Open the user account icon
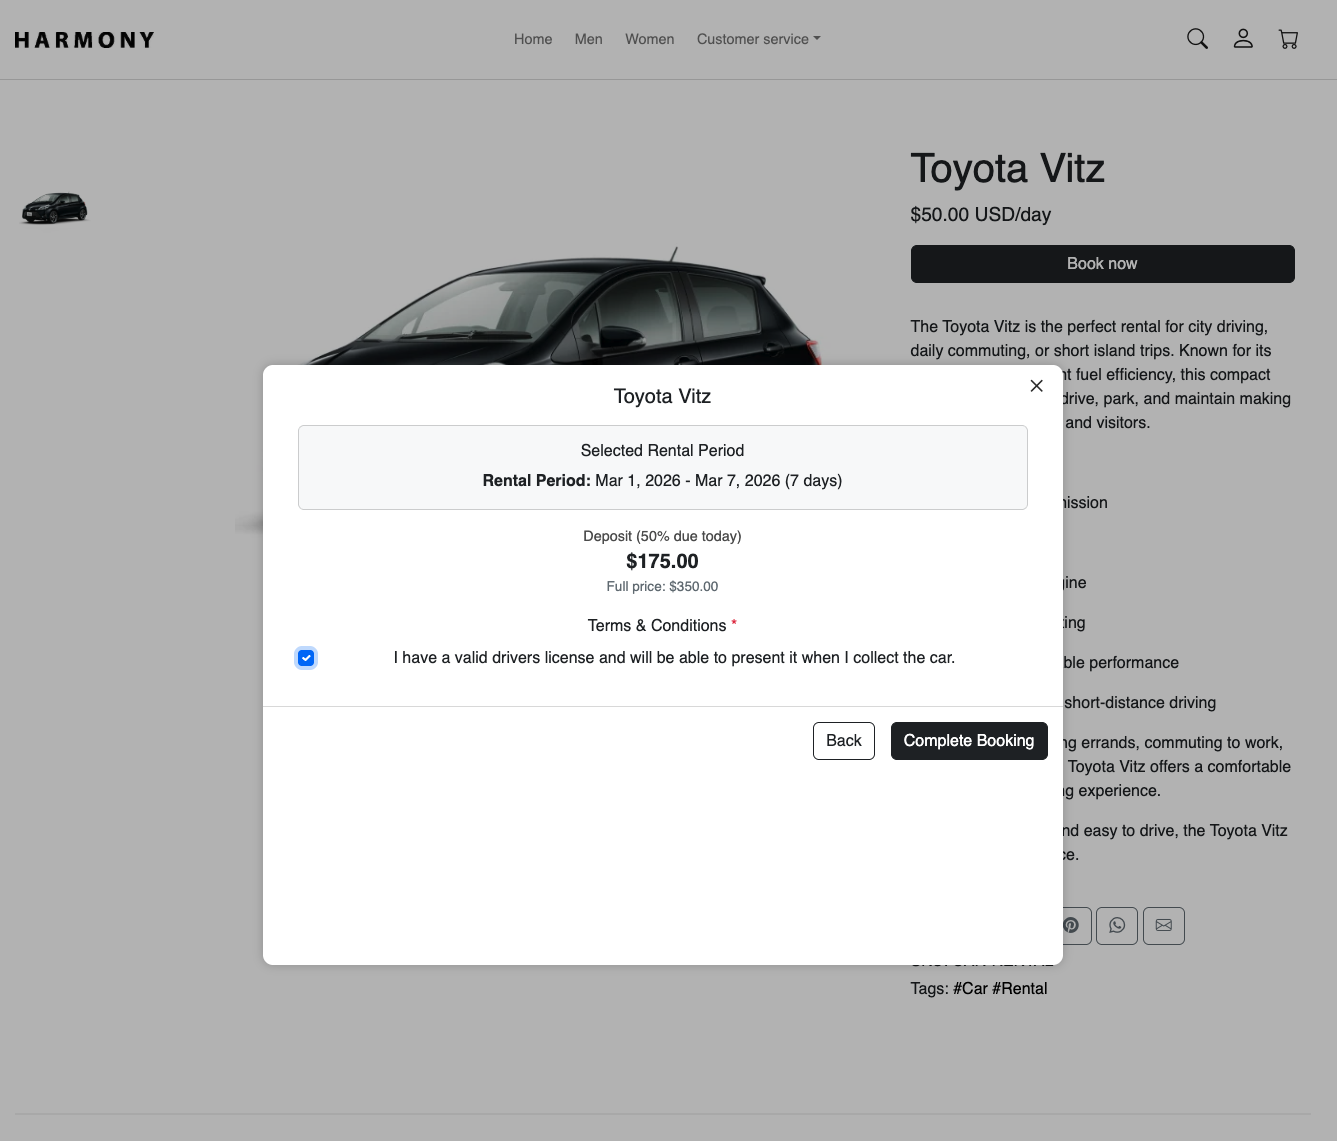 [1243, 39]
